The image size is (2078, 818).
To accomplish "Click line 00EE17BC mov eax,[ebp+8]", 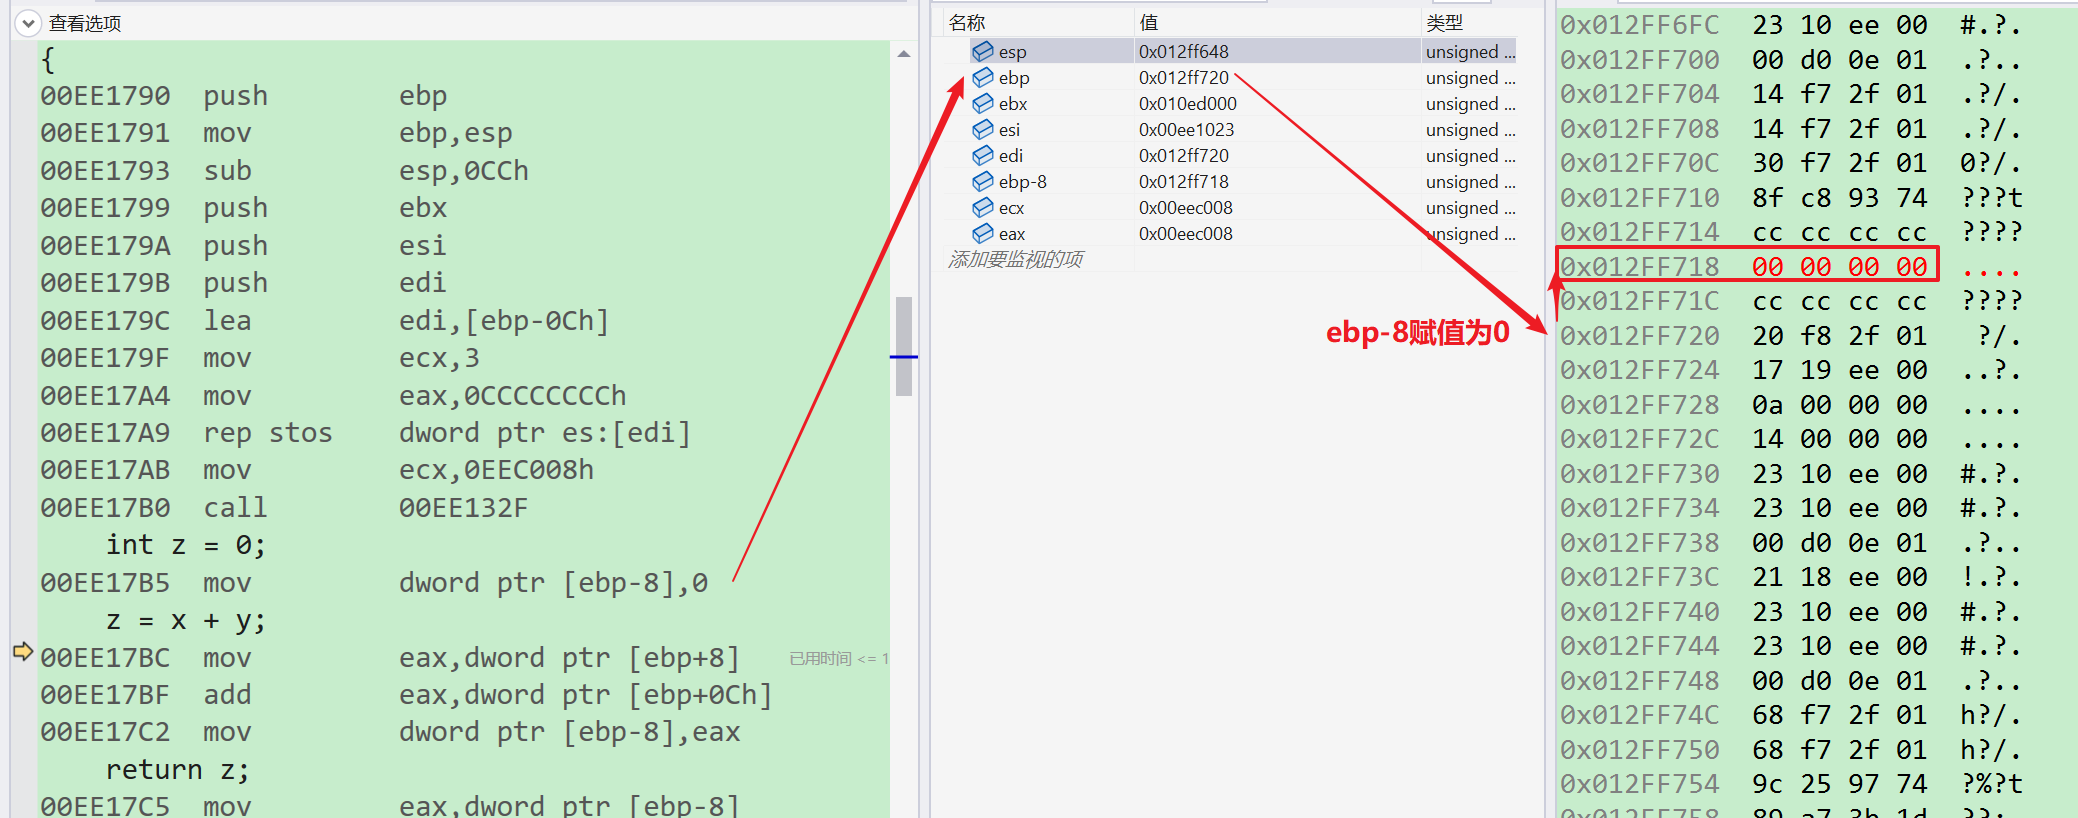I will click(x=390, y=658).
